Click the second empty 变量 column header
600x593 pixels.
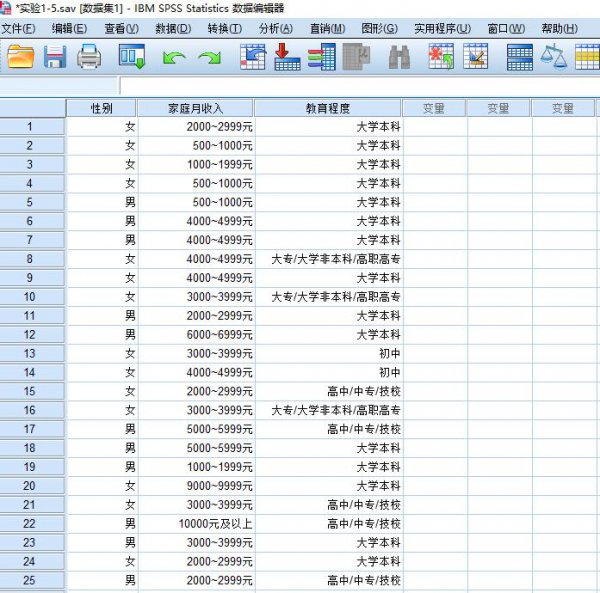(498, 108)
